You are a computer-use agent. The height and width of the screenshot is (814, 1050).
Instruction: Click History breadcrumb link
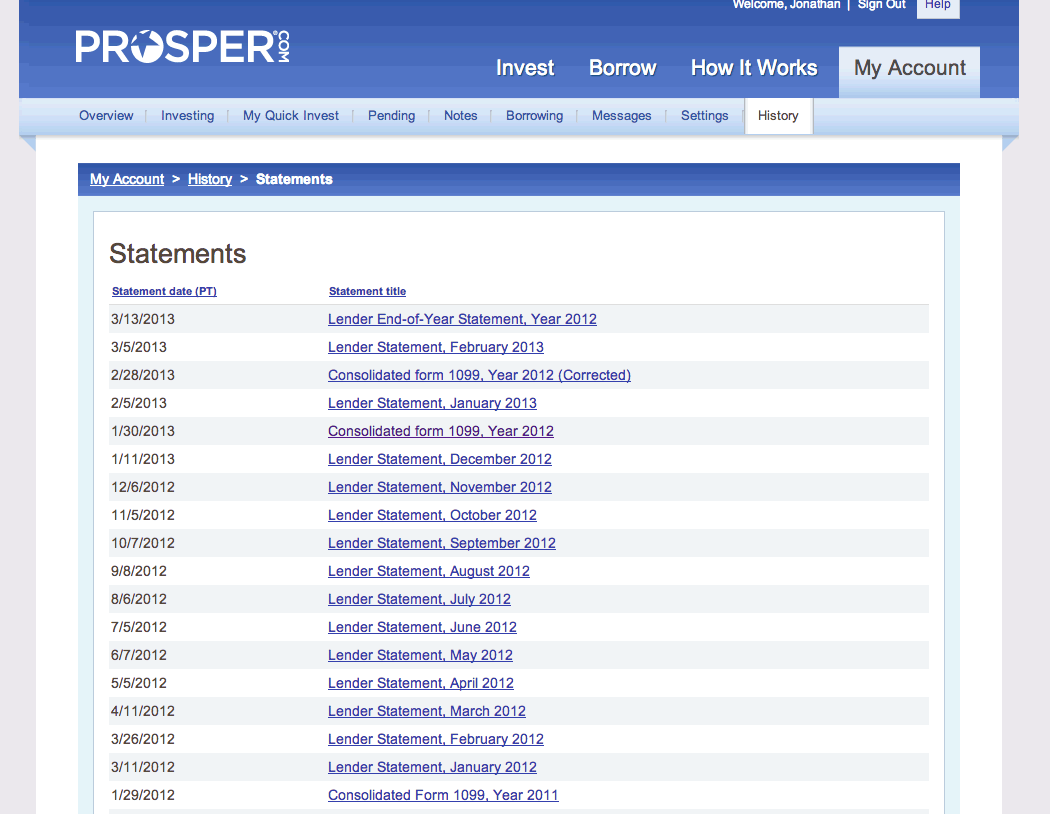click(x=210, y=180)
